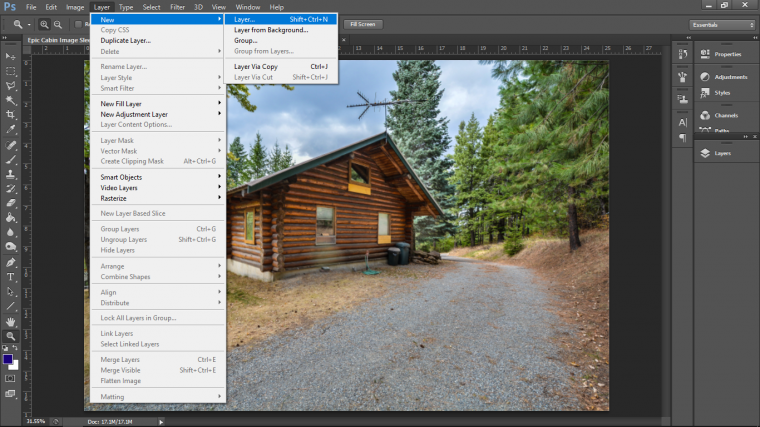Open the History panel icon
The image size is (760, 427).
point(683,54)
